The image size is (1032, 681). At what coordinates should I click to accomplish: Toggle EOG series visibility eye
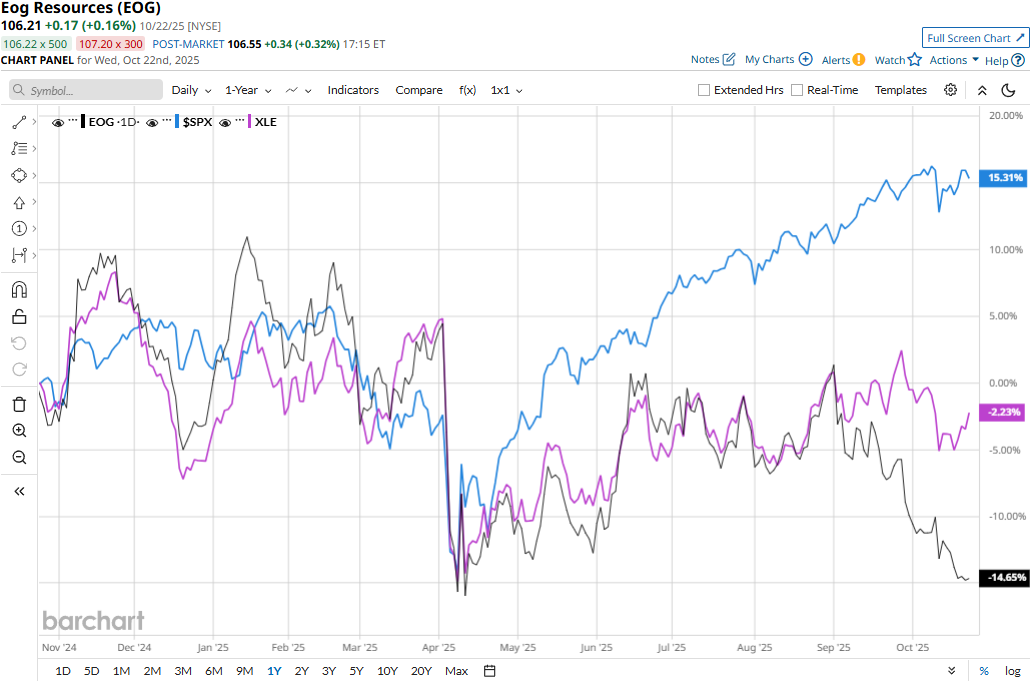(58, 123)
